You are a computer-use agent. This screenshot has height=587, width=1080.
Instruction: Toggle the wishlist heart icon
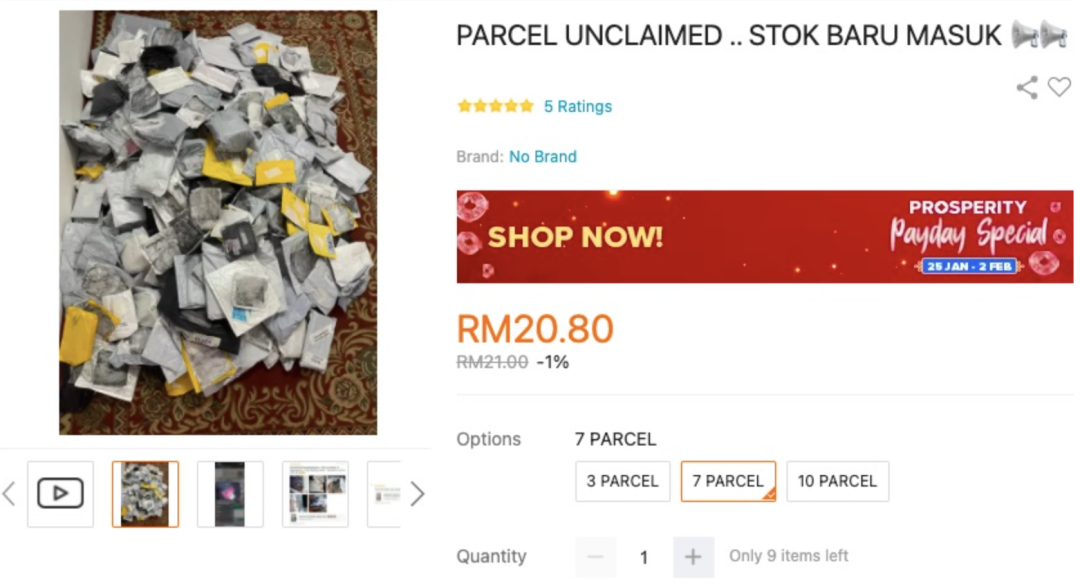click(1058, 88)
